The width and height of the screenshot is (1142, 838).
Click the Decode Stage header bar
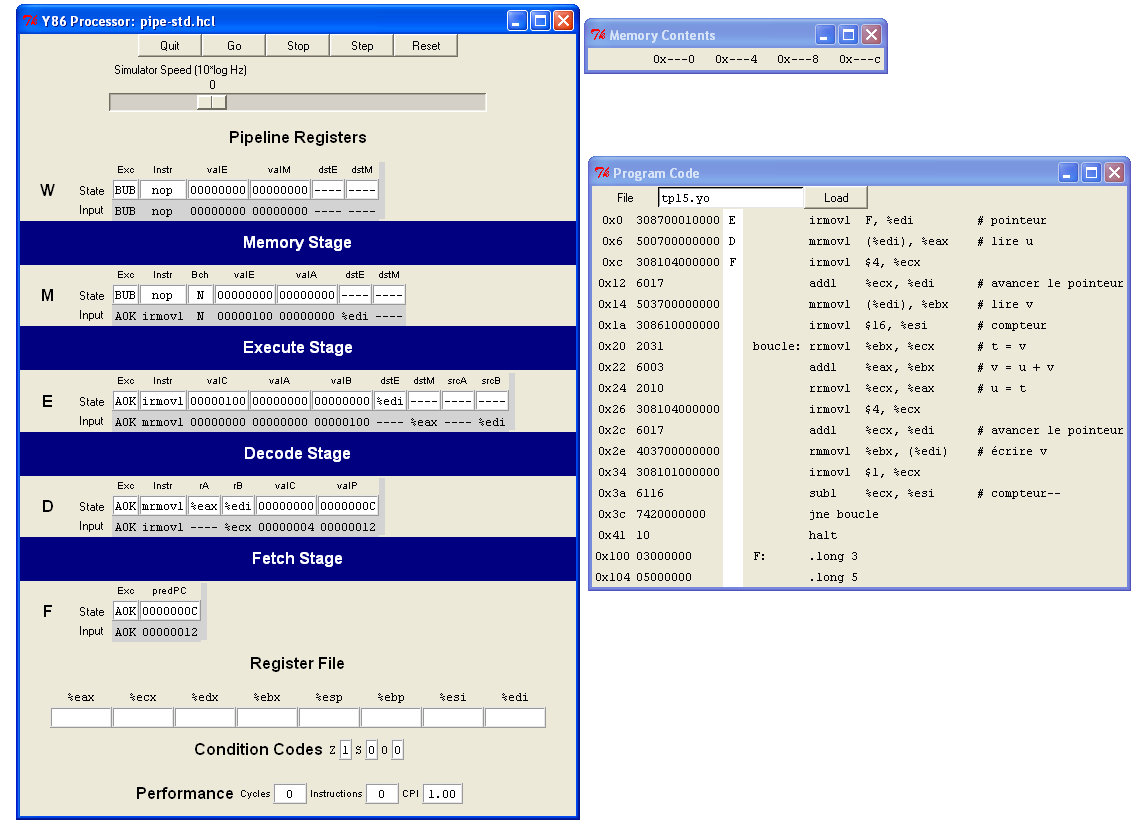pos(297,453)
